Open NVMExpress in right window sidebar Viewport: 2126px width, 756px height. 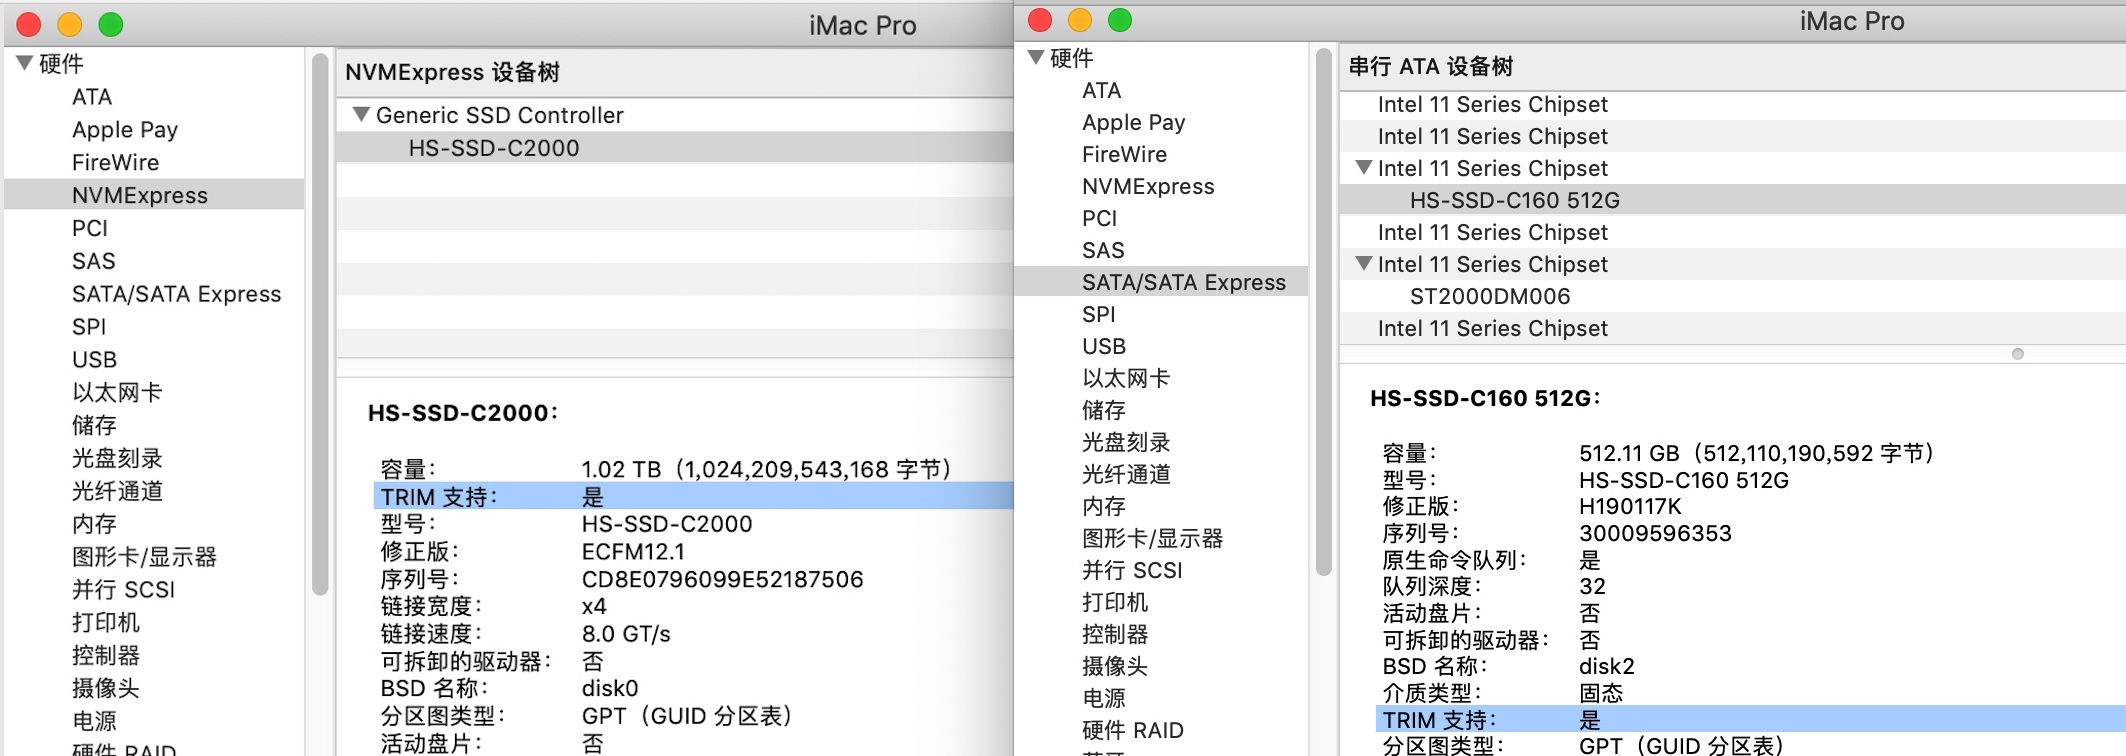tap(1148, 186)
